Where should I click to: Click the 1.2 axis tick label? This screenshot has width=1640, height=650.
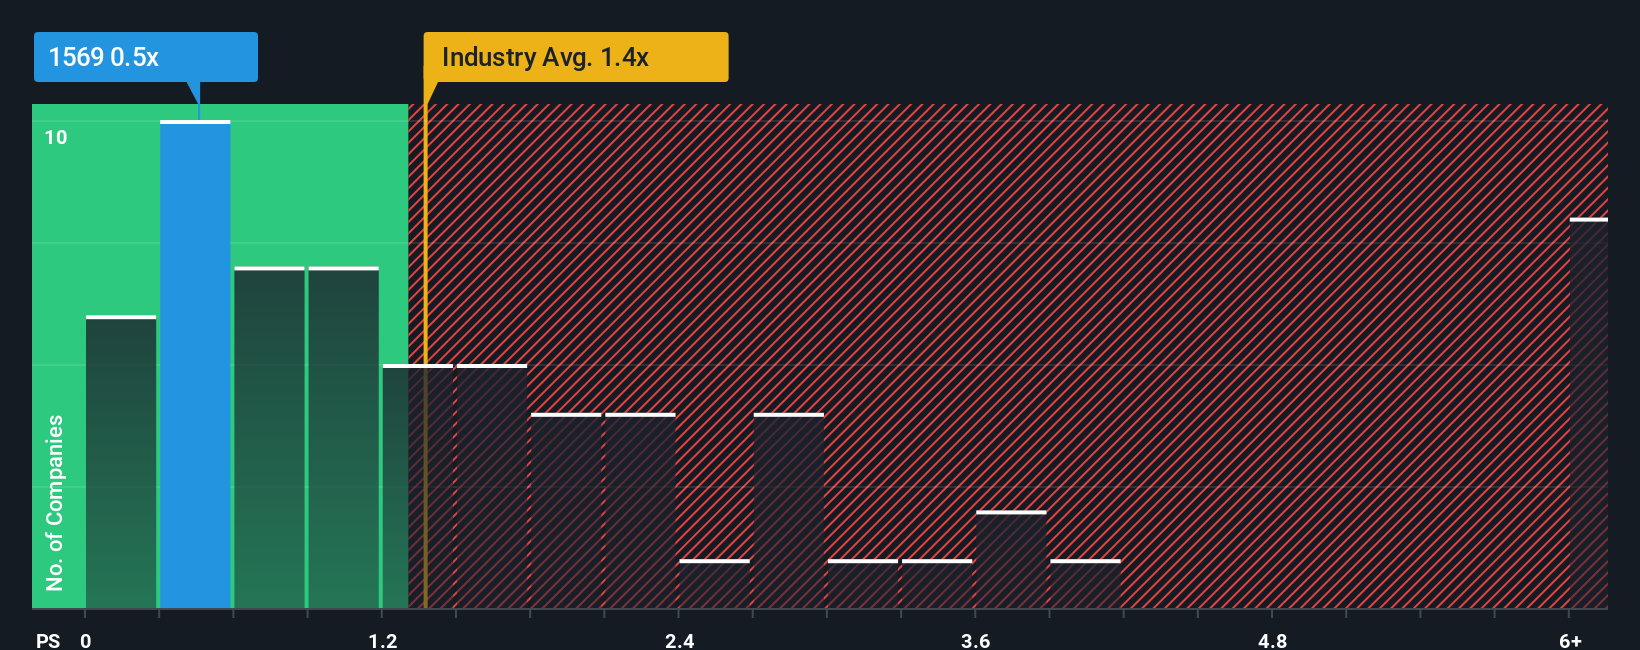[382, 640]
